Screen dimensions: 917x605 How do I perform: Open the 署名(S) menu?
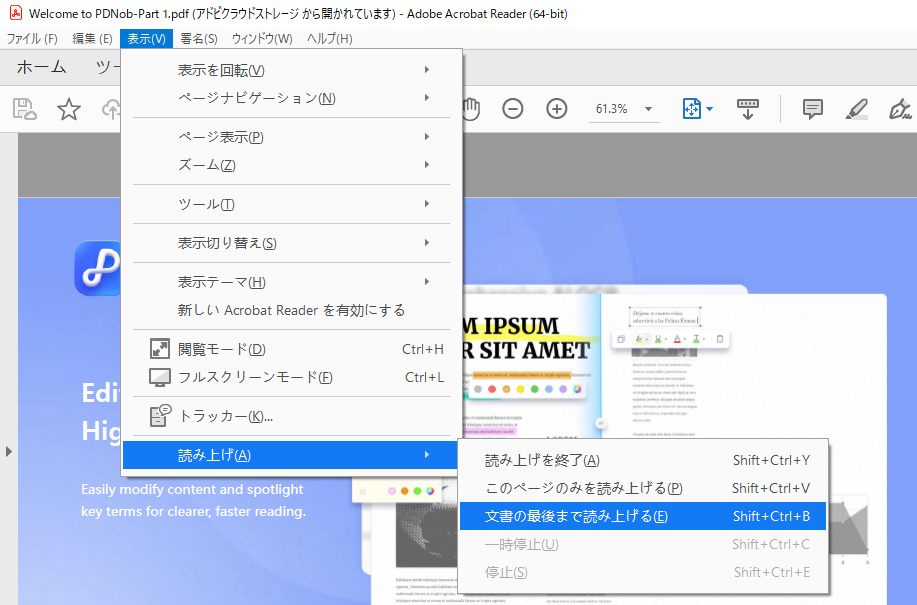coord(197,38)
